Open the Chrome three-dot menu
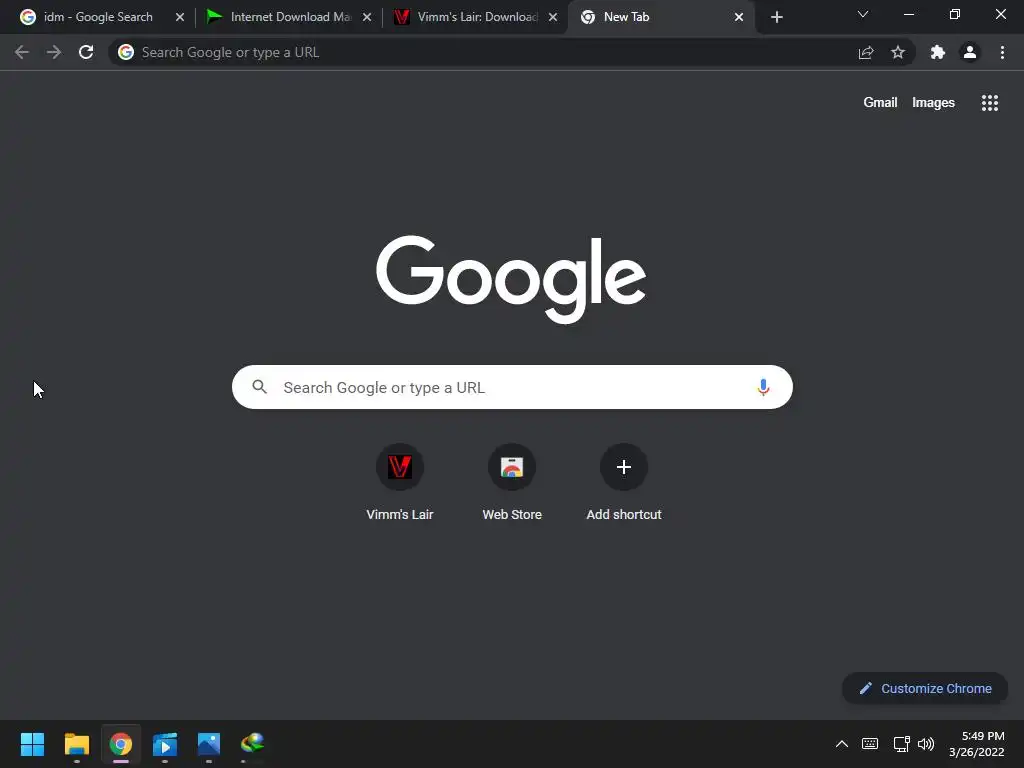Image resolution: width=1024 pixels, height=768 pixels. [x=1002, y=52]
